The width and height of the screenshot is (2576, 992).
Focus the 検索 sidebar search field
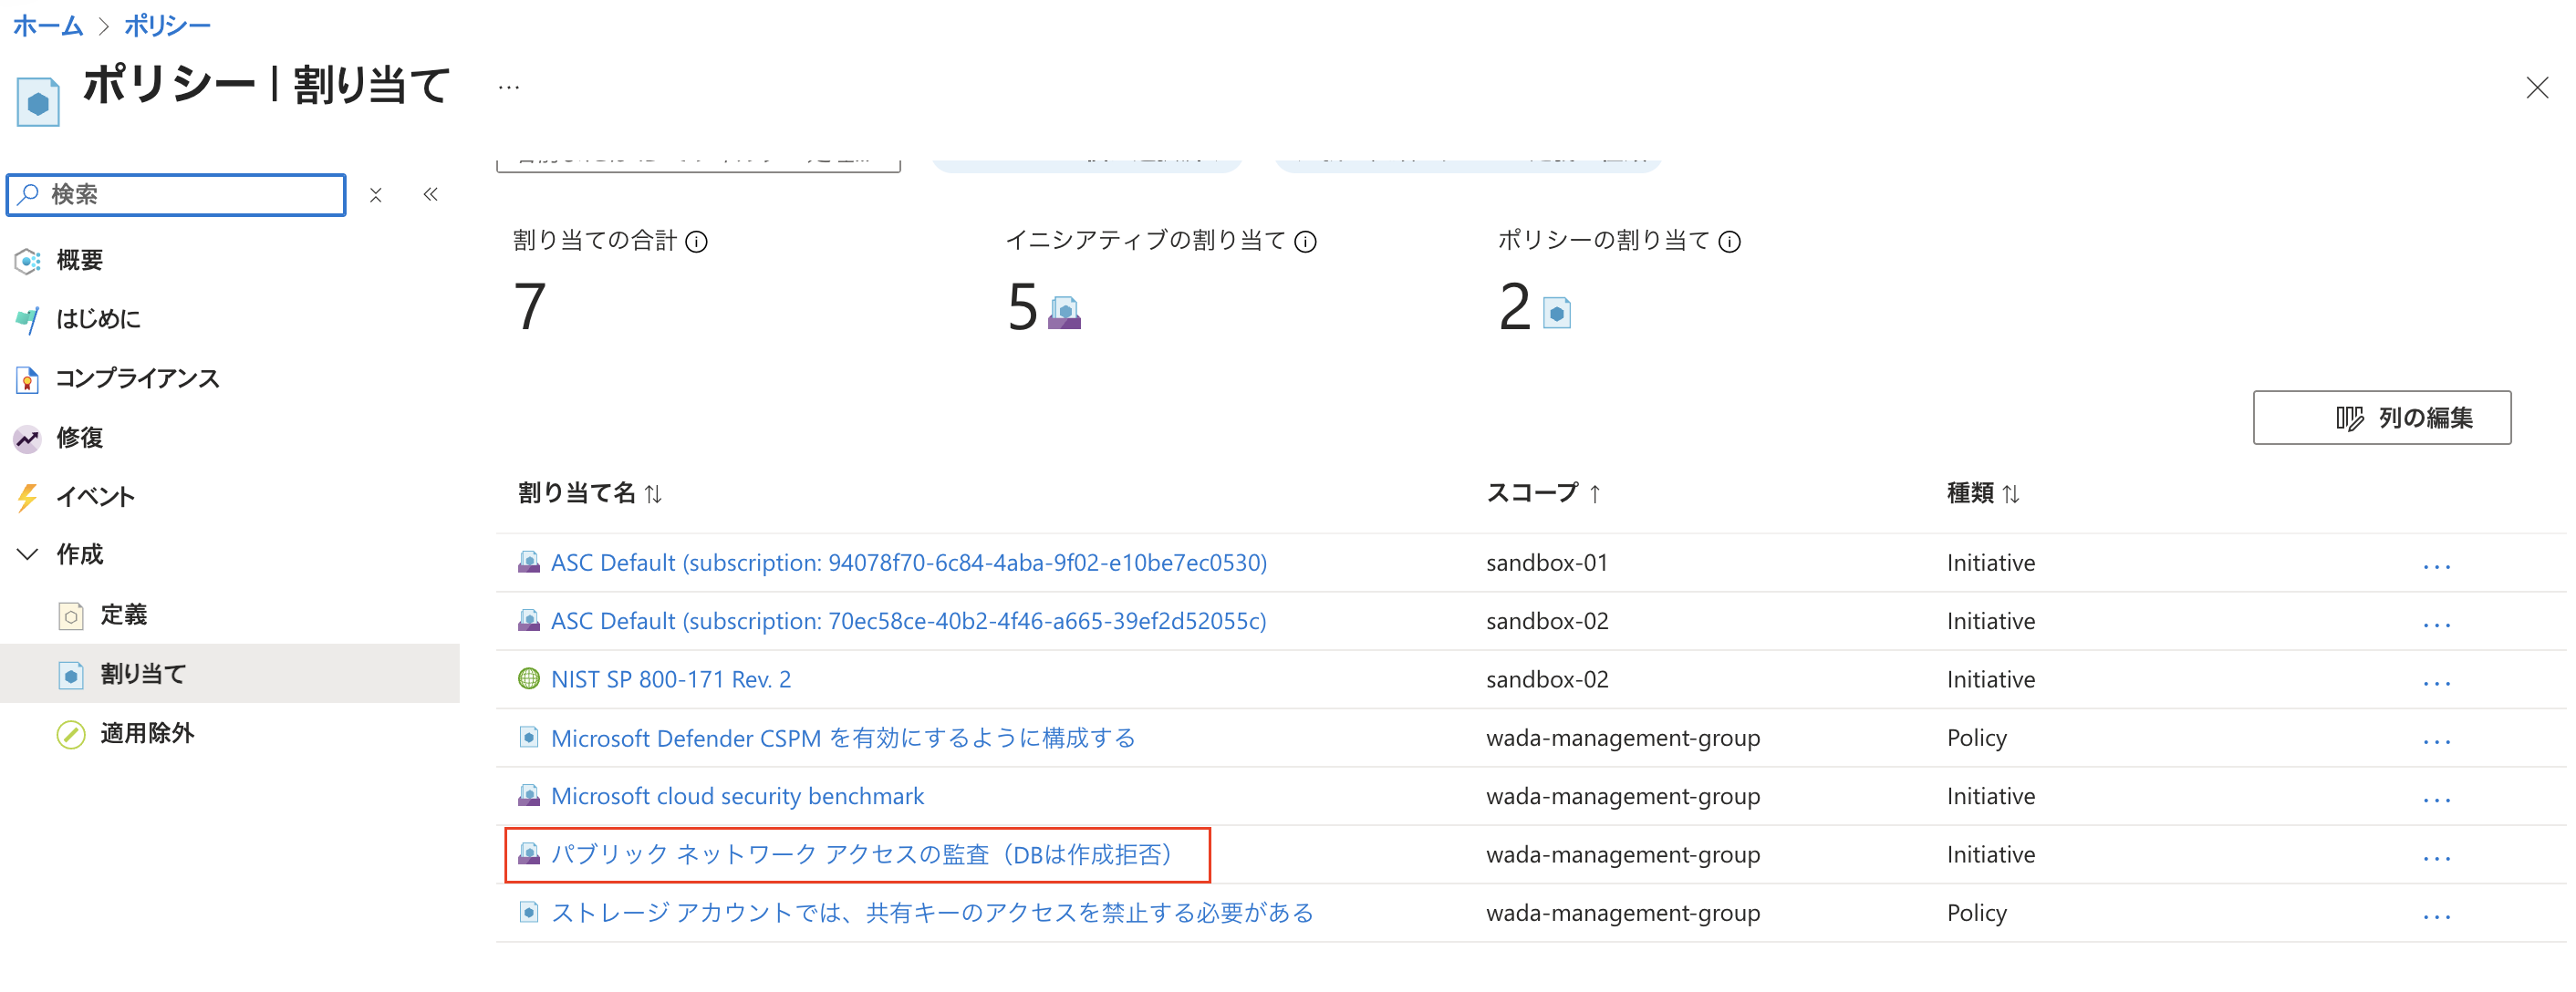point(176,195)
